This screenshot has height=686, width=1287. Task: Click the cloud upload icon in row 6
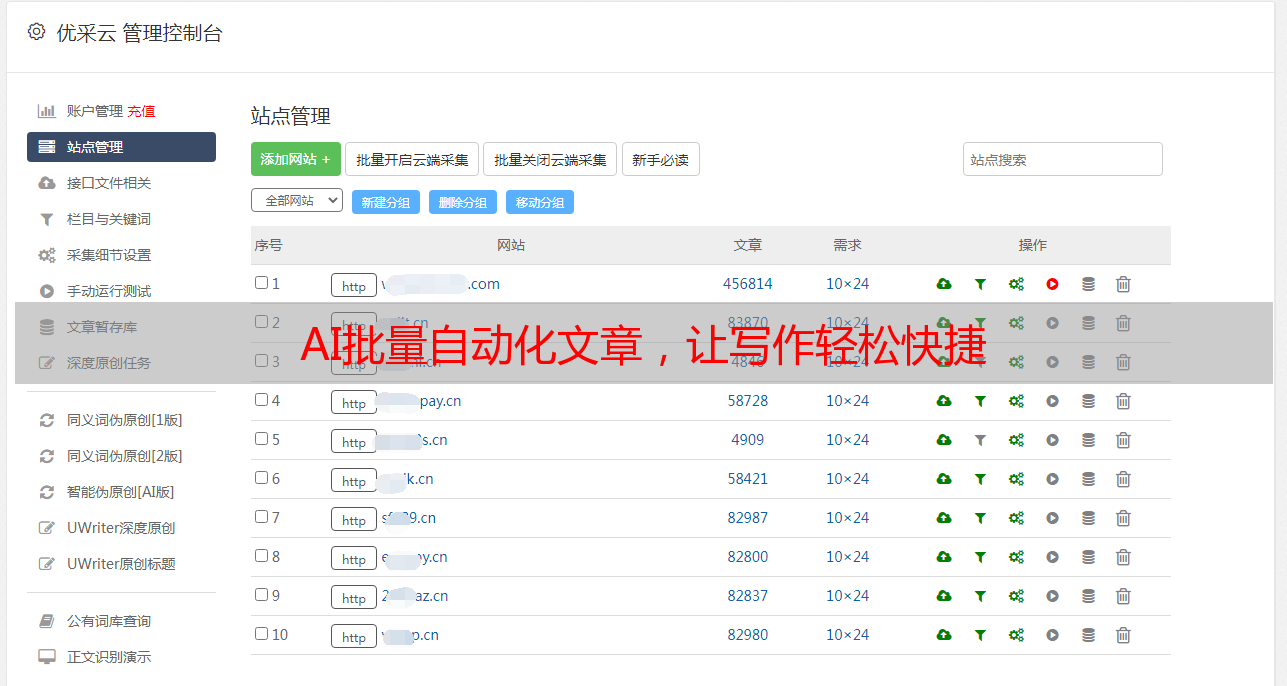[x=943, y=479]
